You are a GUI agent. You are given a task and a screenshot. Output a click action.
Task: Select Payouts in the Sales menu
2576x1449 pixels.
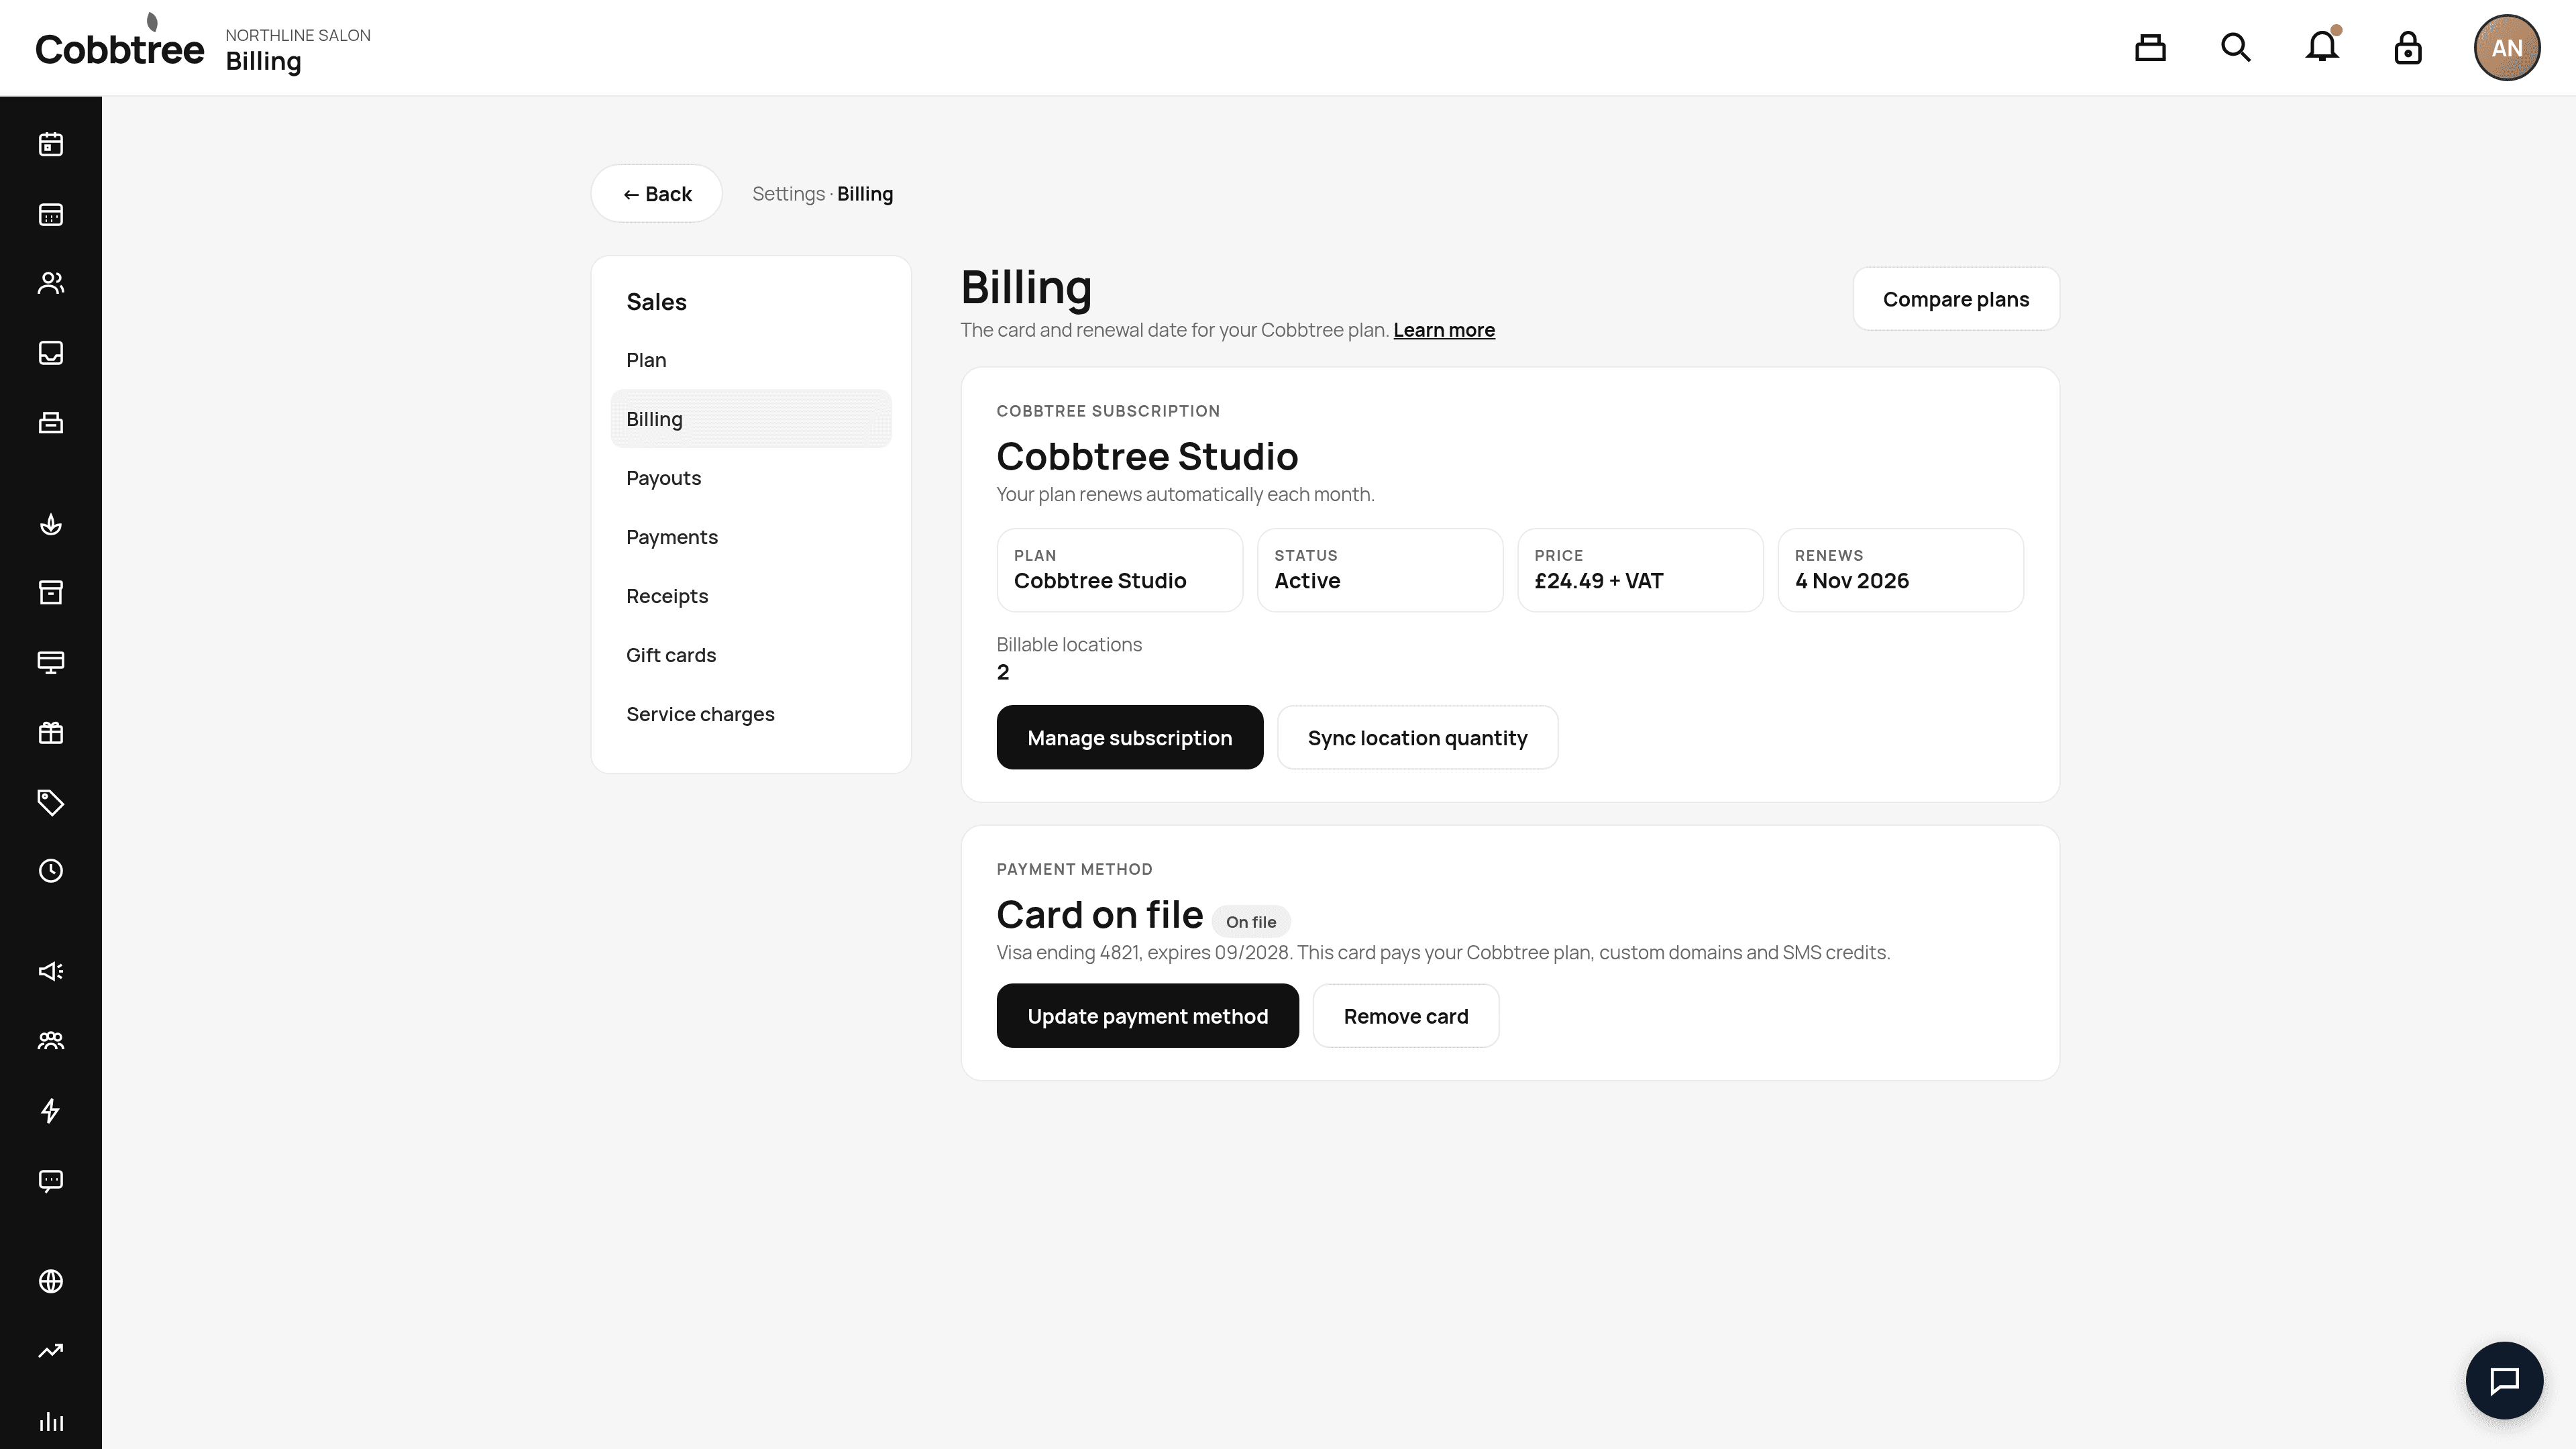pyautogui.click(x=751, y=478)
